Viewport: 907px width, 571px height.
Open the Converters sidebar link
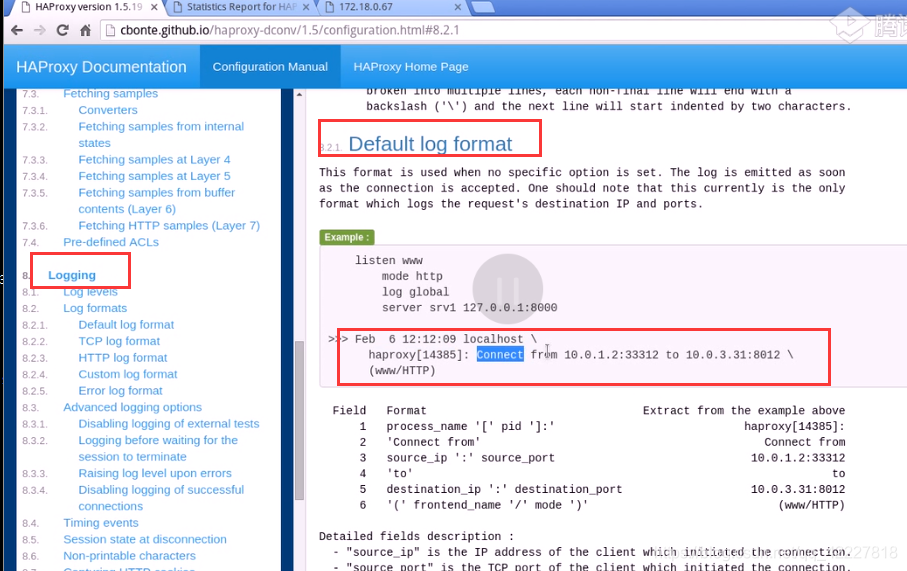108,110
